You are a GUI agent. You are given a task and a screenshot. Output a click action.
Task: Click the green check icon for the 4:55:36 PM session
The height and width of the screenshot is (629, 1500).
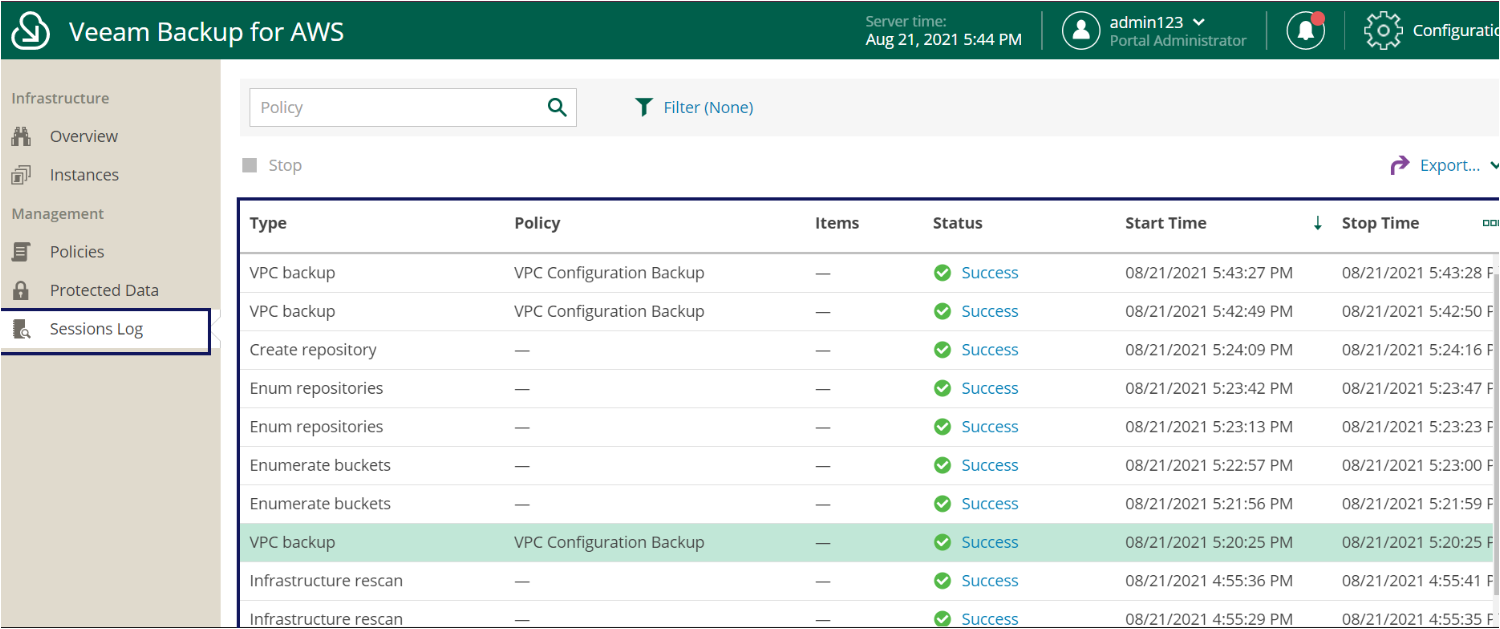point(942,581)
